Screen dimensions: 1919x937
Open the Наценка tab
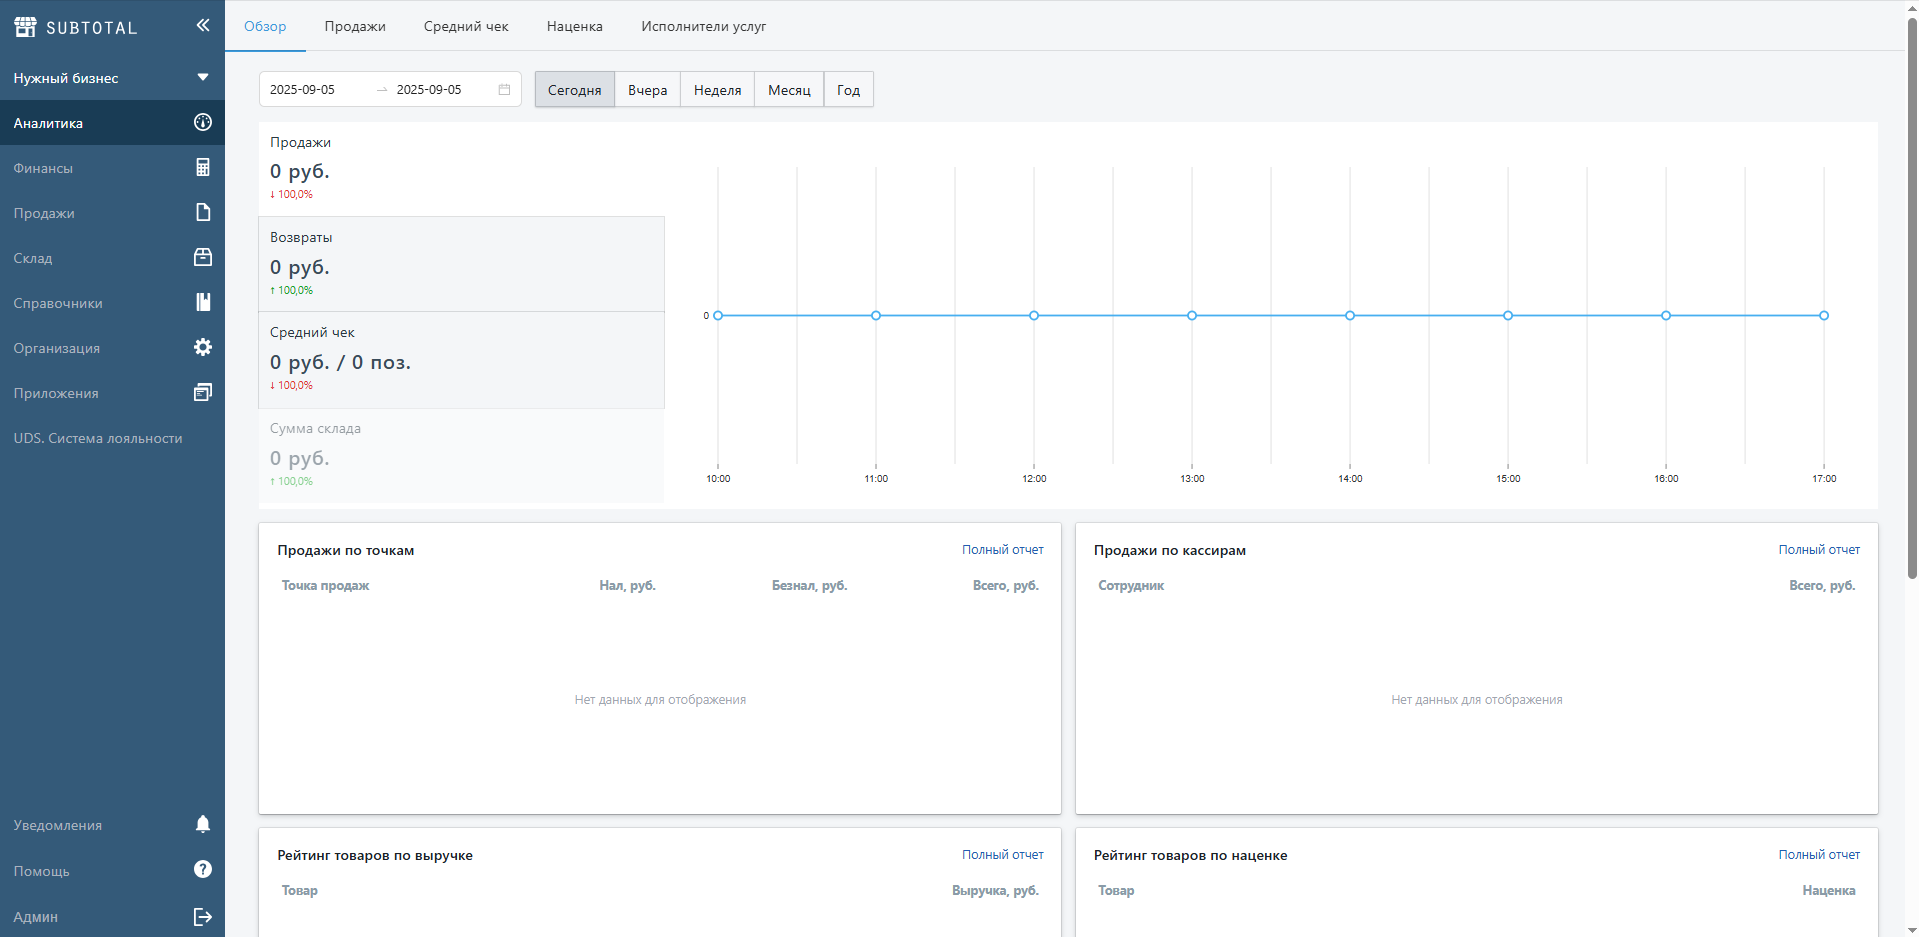574,26
